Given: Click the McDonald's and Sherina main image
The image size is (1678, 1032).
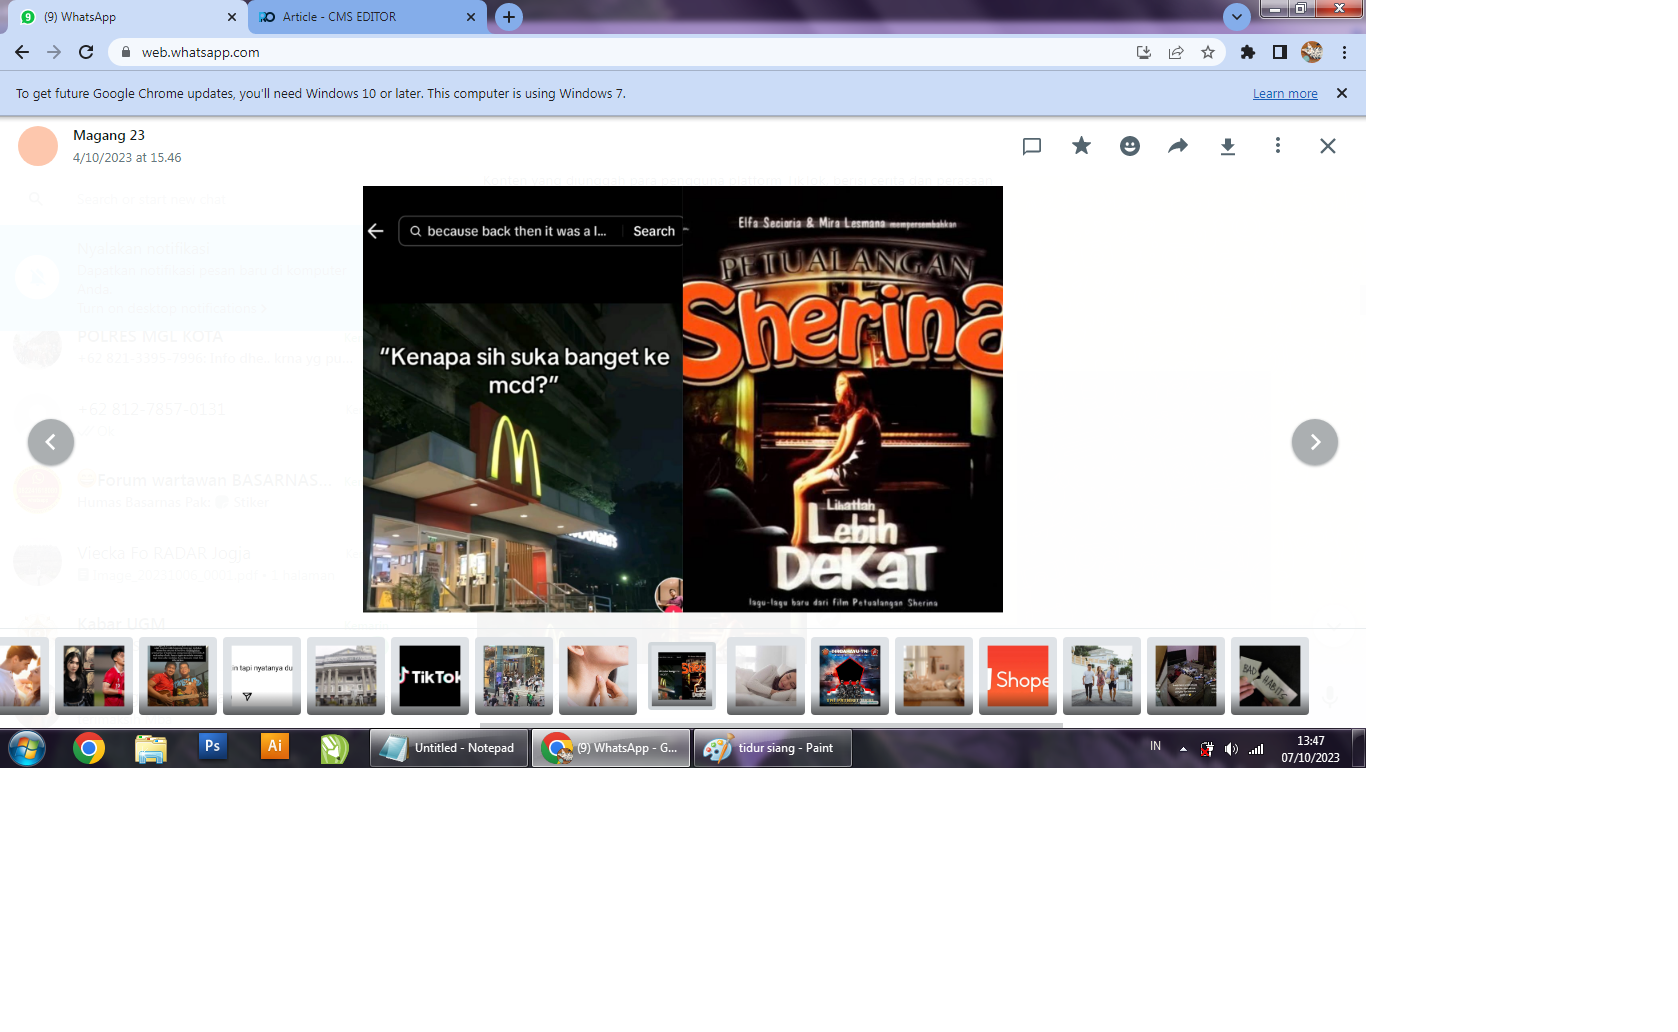Looking at the screenshot, I should coord(683,399).
